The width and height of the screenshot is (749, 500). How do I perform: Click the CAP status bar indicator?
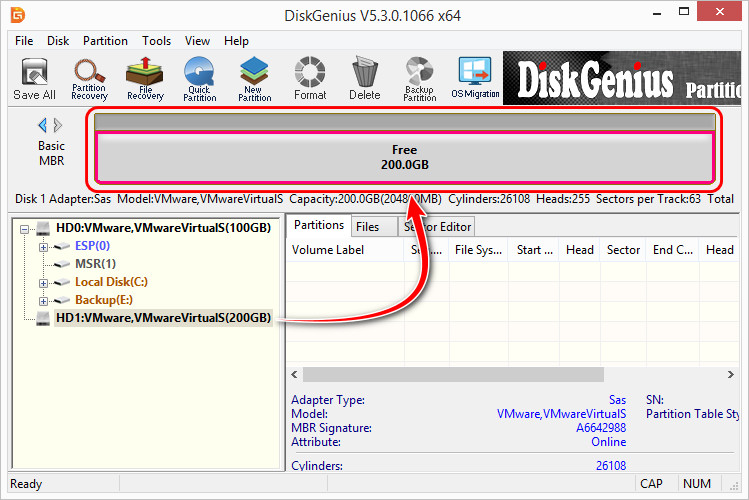(651, 484)
